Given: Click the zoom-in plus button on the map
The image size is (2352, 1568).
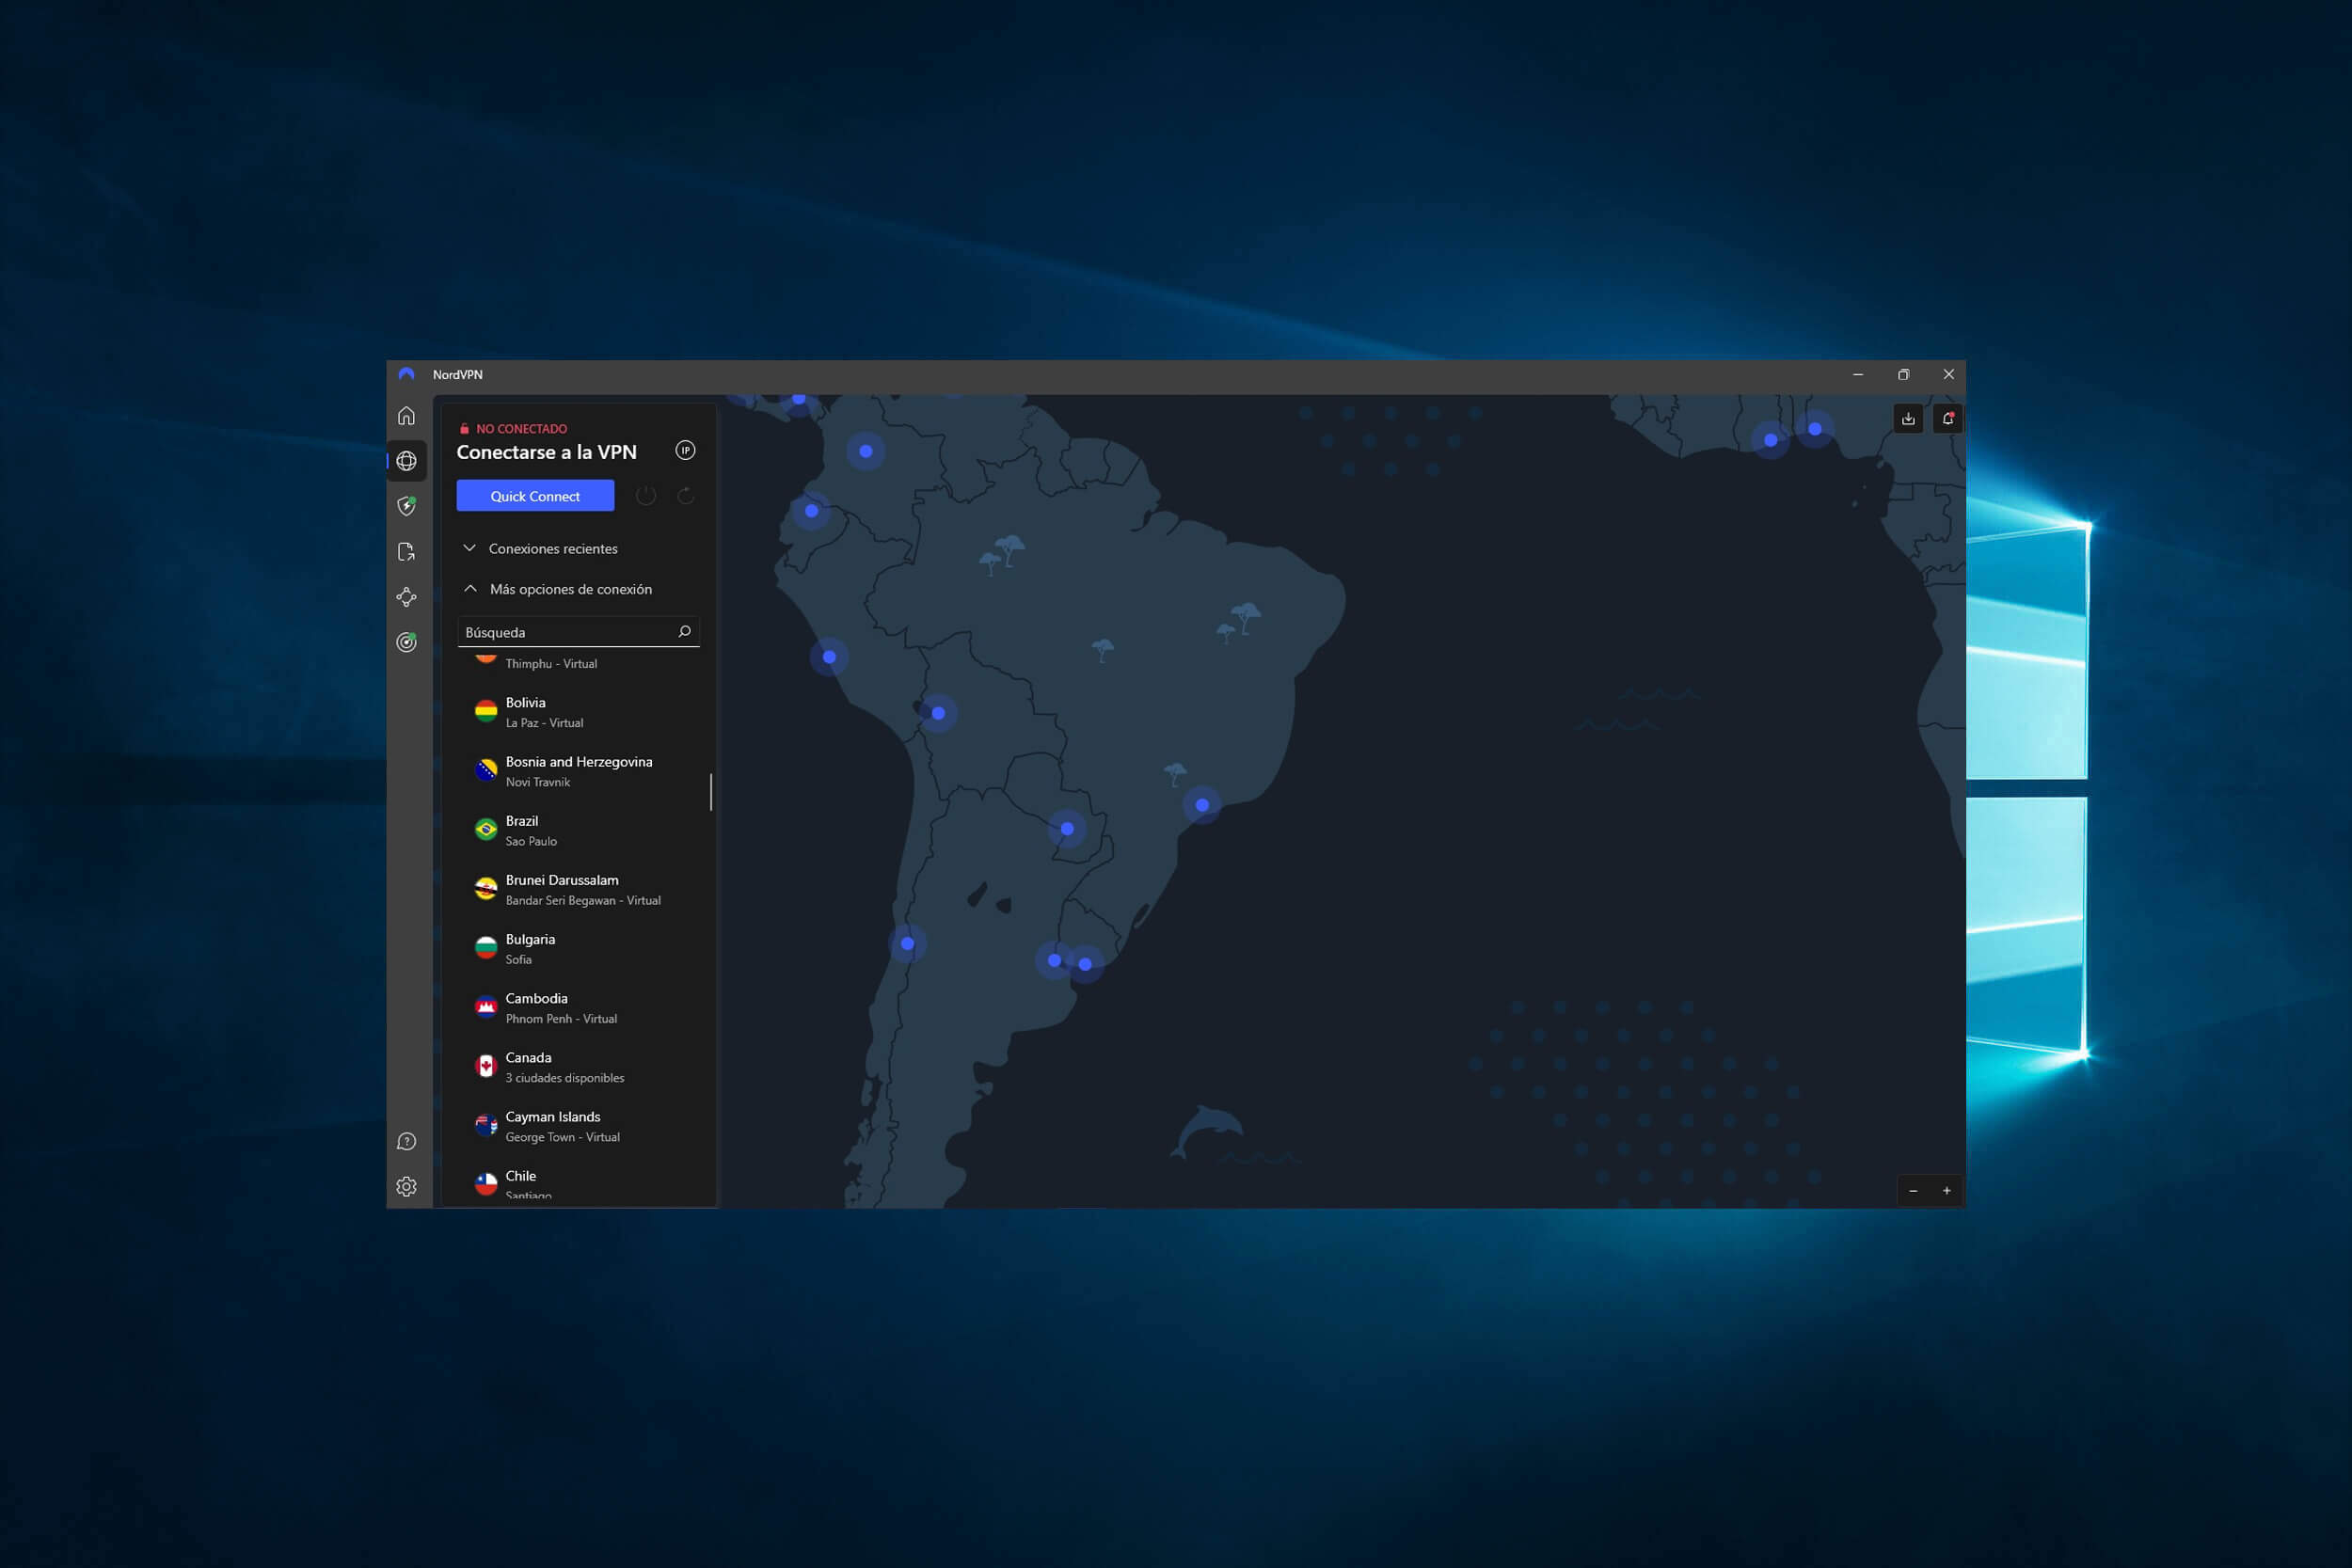Looking at the screenshot, I should coord(1946,1190).
